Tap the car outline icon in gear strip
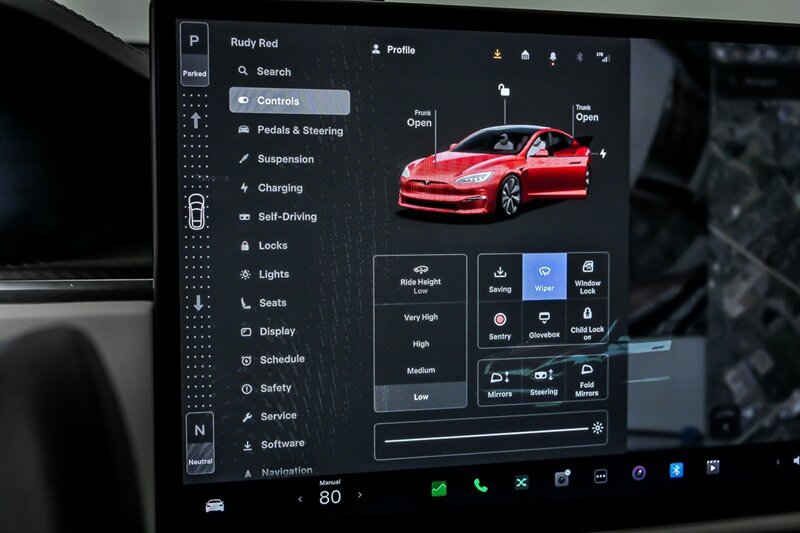Screen dimensions: 800x533 [x=196, y=212]
